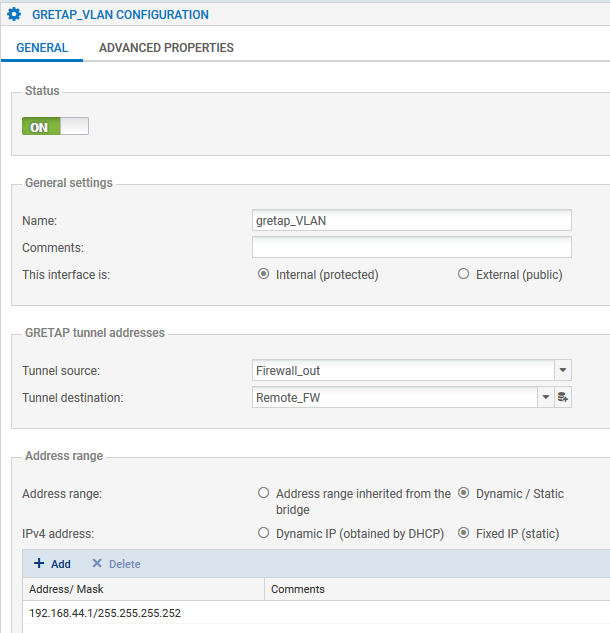The height and width of the screenshot is (633, 610).
Task: Click the Name field containing gretap_VLAN
Action: pos(411,221)
